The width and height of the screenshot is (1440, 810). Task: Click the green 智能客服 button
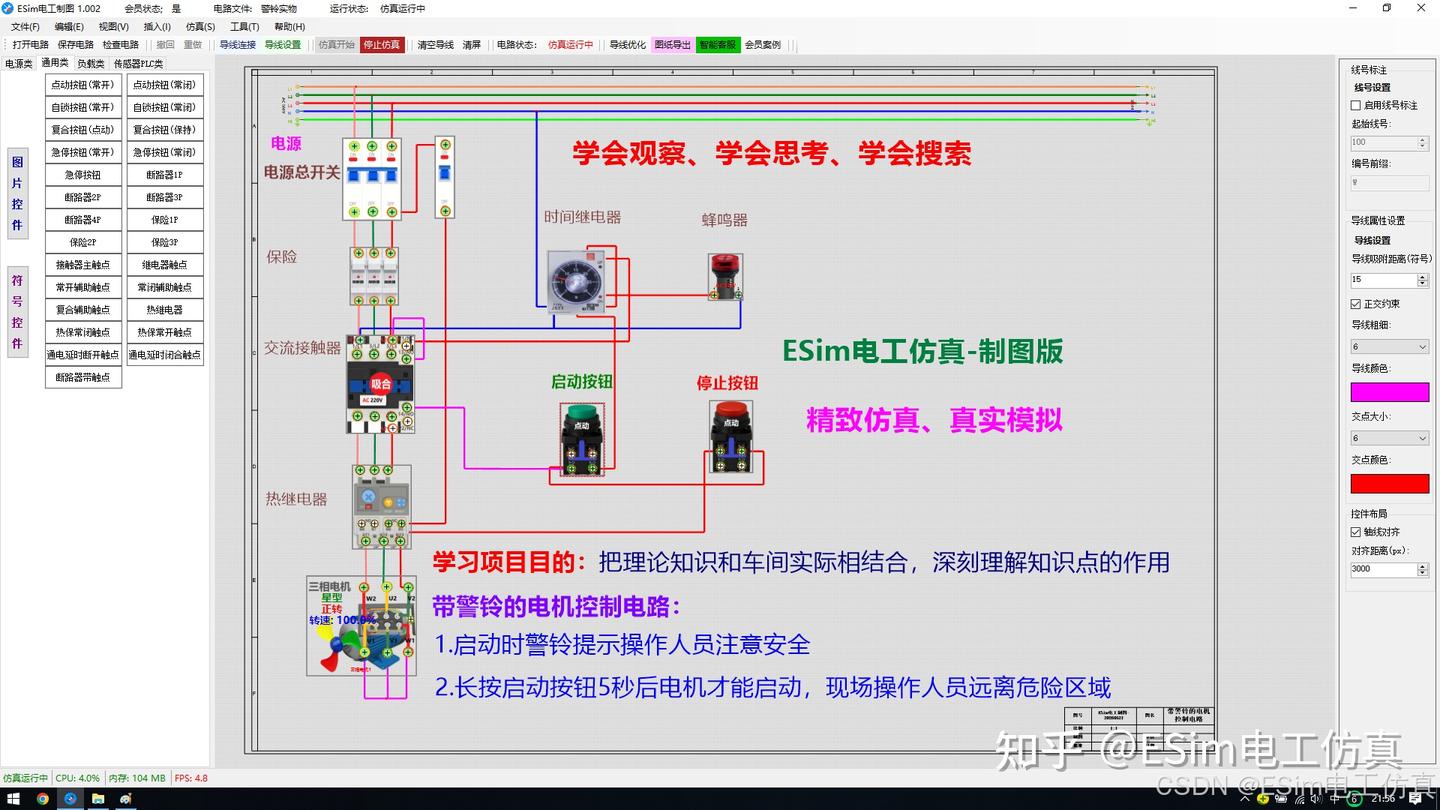718,45
